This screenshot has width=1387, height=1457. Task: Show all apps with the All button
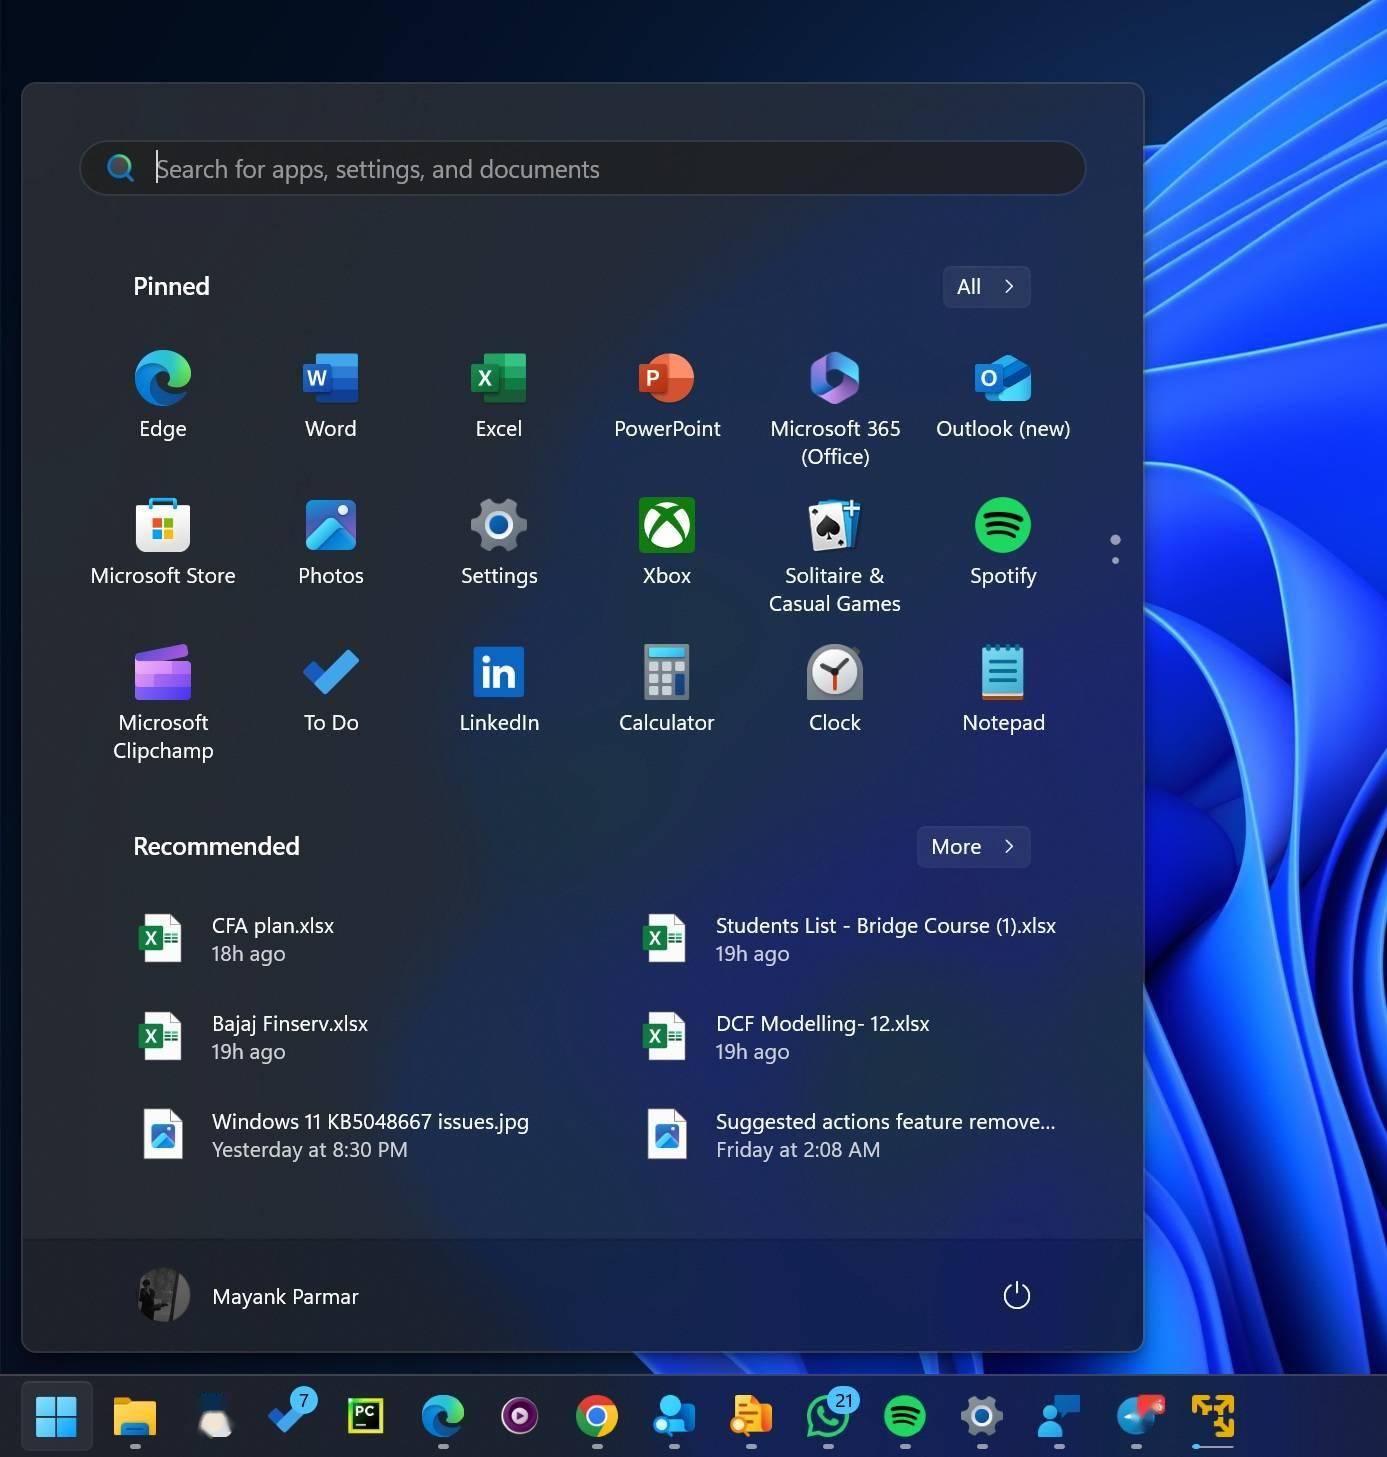986,287
